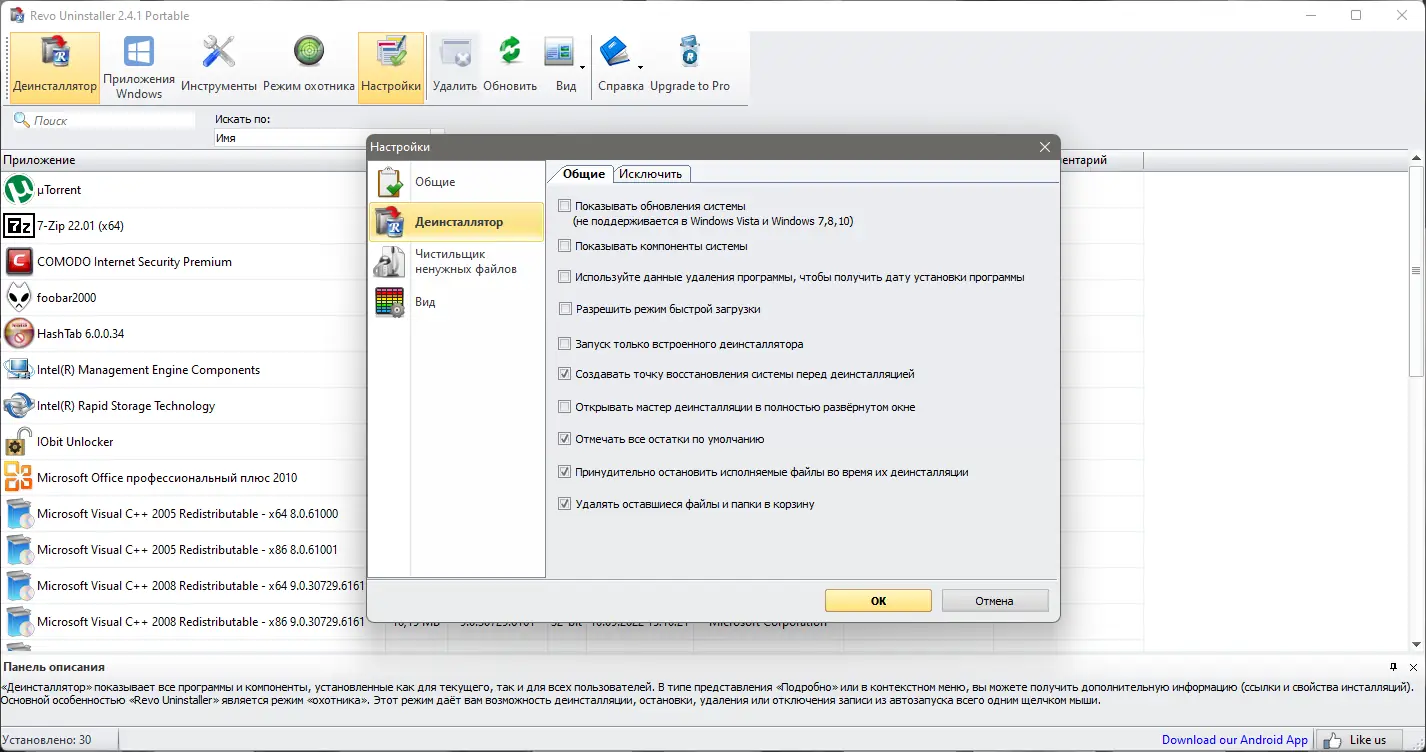Viewport: 1426px width, 752px height.
Task: Select the Microsoft Office профессиональный плюс 2010 icon
Action: [19, 478]
